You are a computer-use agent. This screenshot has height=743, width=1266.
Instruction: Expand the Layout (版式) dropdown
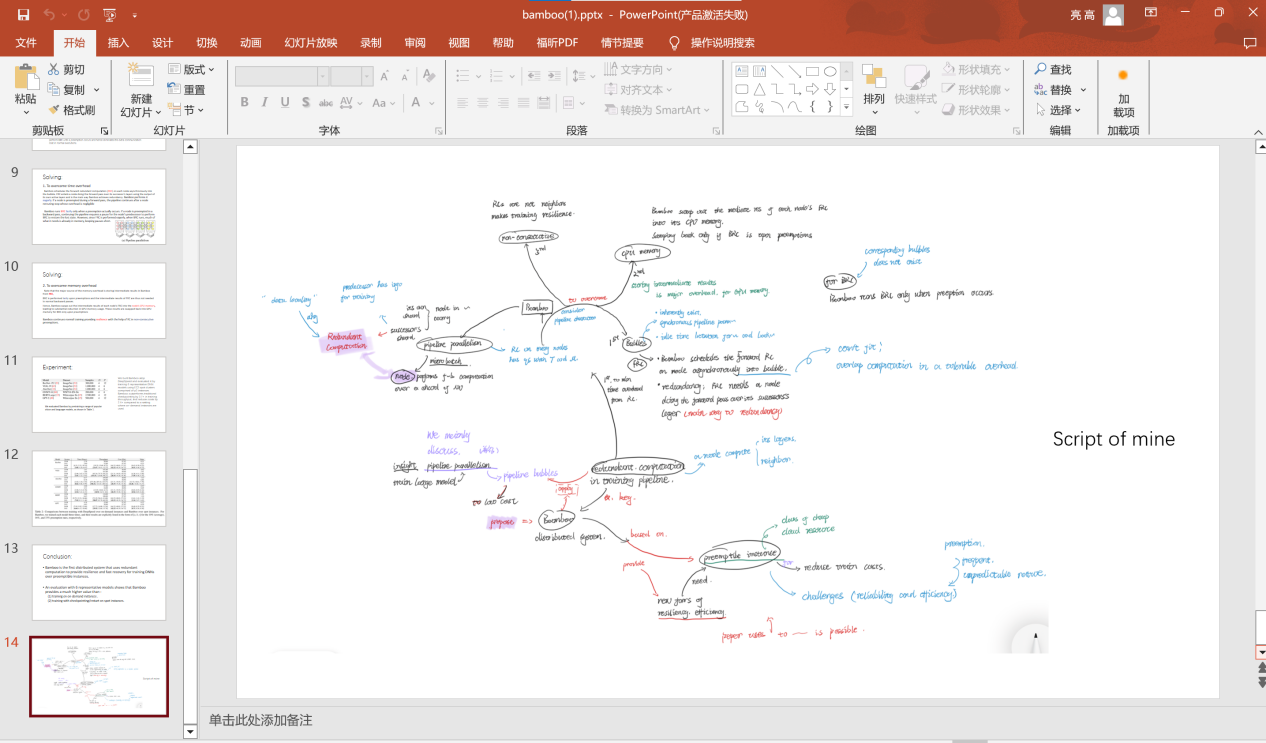coord(192,70)
